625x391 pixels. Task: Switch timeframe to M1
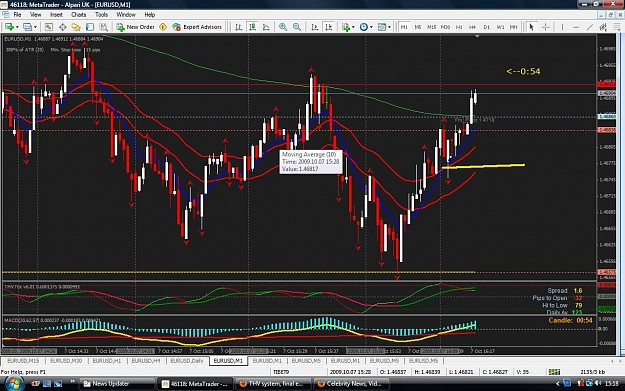404,27
